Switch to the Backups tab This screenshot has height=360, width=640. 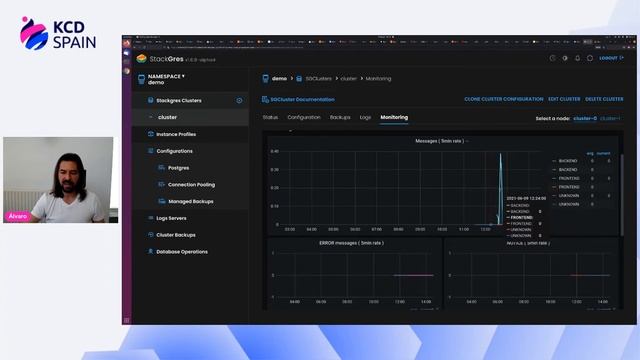[340, 117]
